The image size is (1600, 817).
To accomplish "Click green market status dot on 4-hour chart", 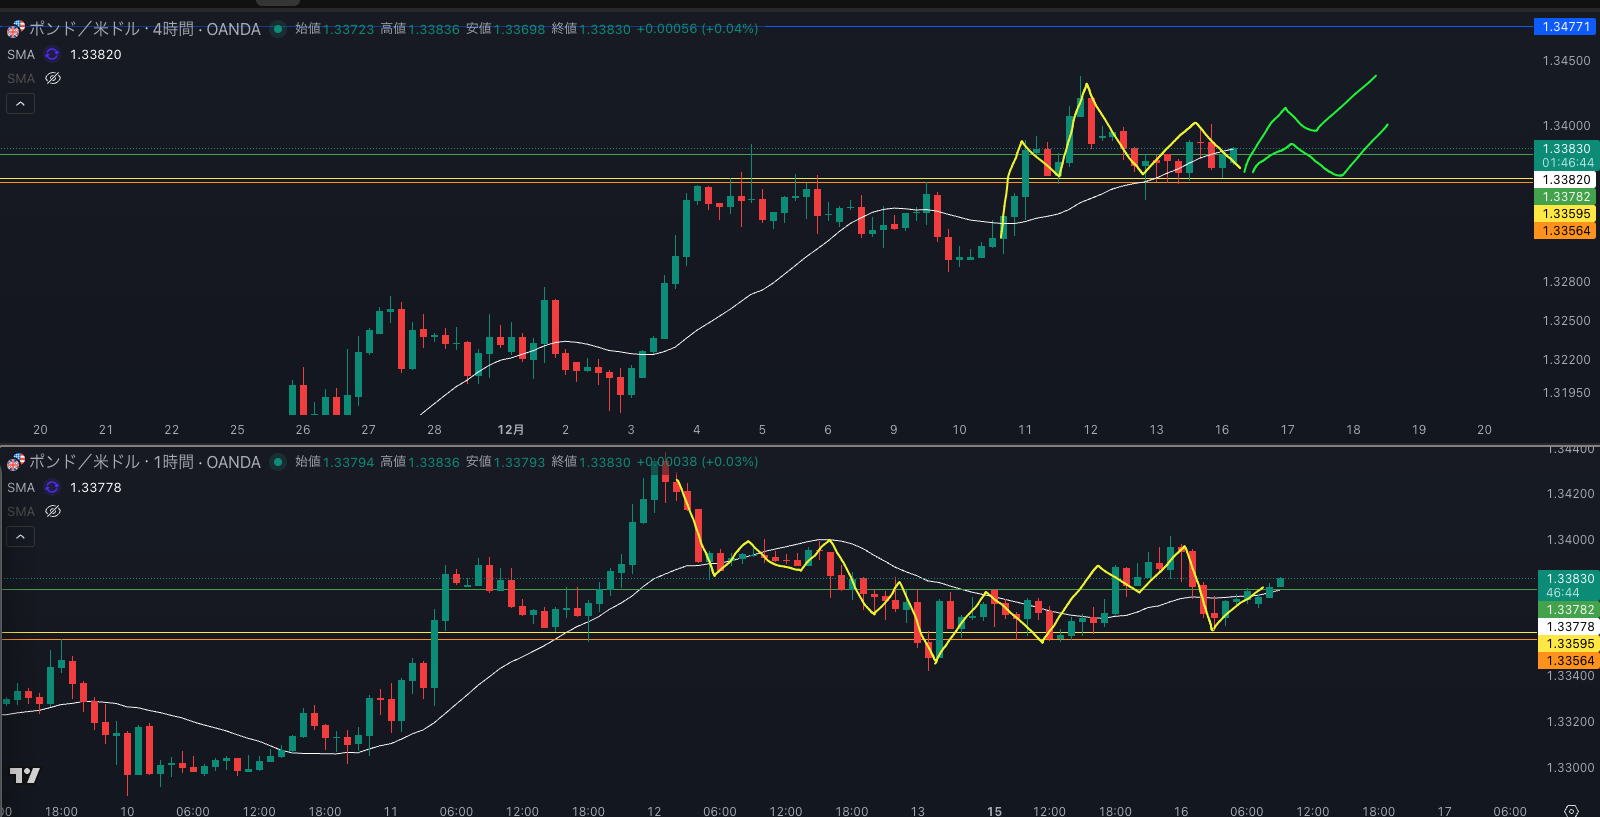I will tap(278, 29).
